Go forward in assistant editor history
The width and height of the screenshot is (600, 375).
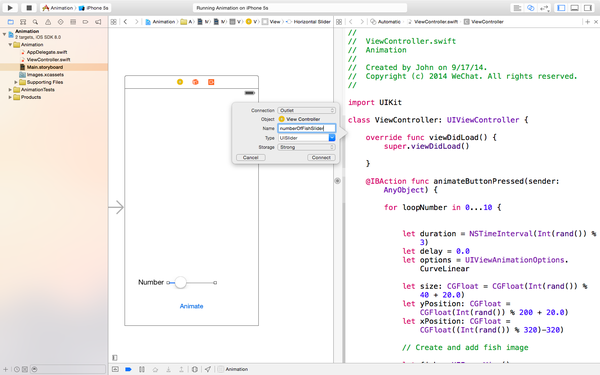pos(362,22)
